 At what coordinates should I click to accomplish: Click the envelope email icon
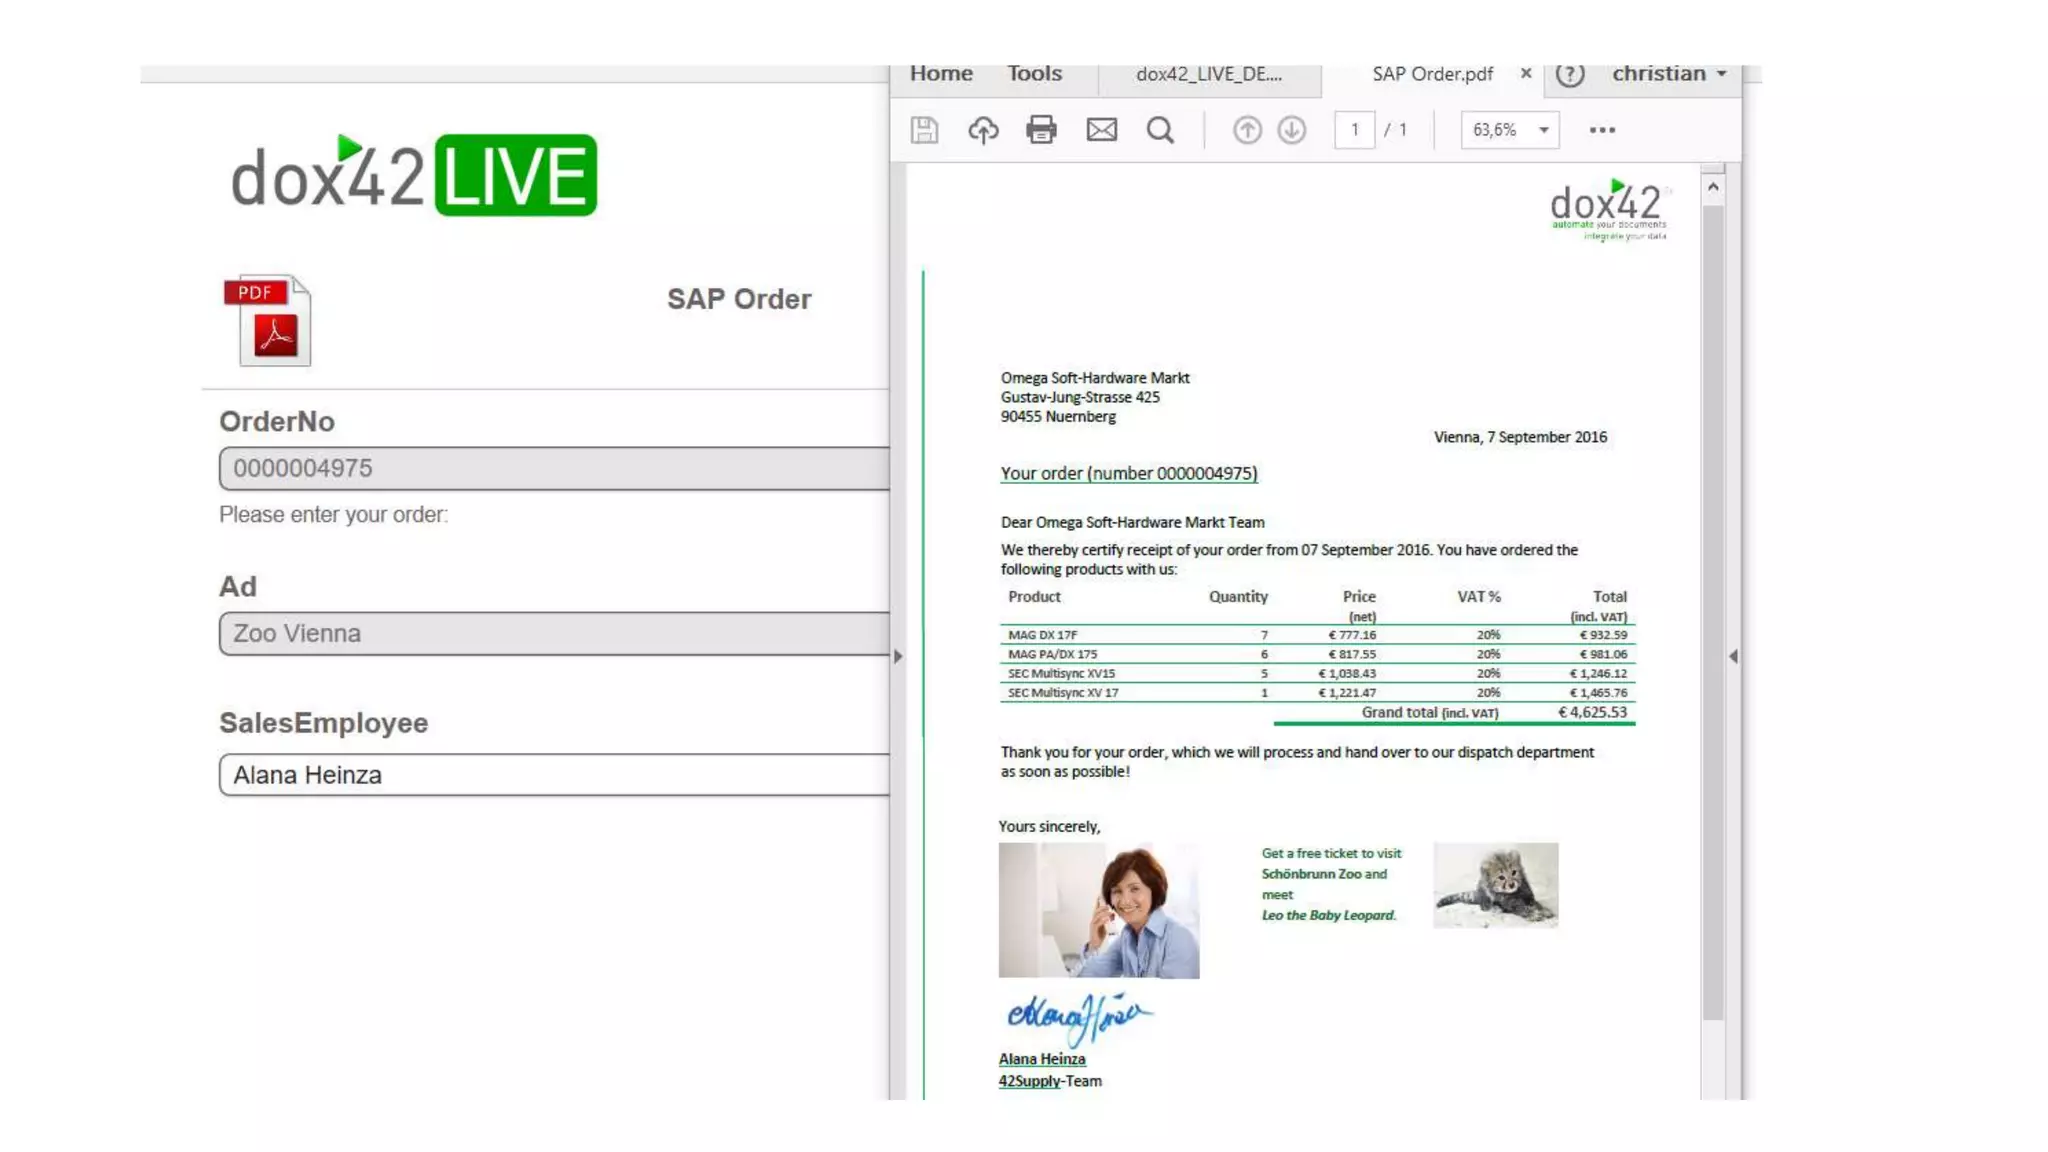coord(1101,130)
